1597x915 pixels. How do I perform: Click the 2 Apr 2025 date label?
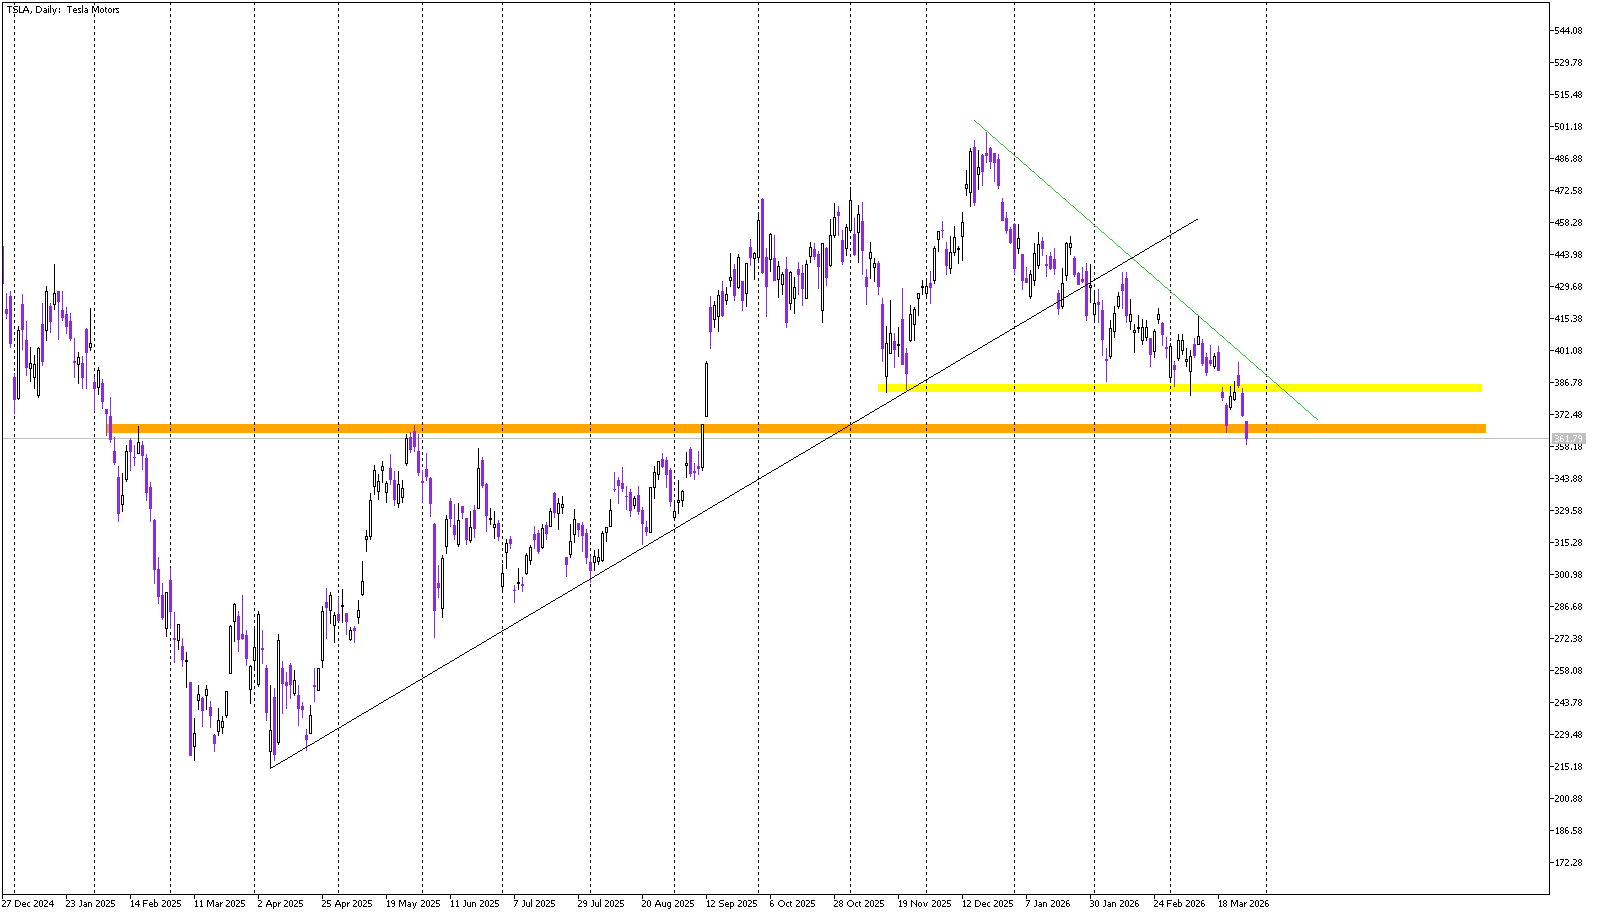tap(280, 904)
